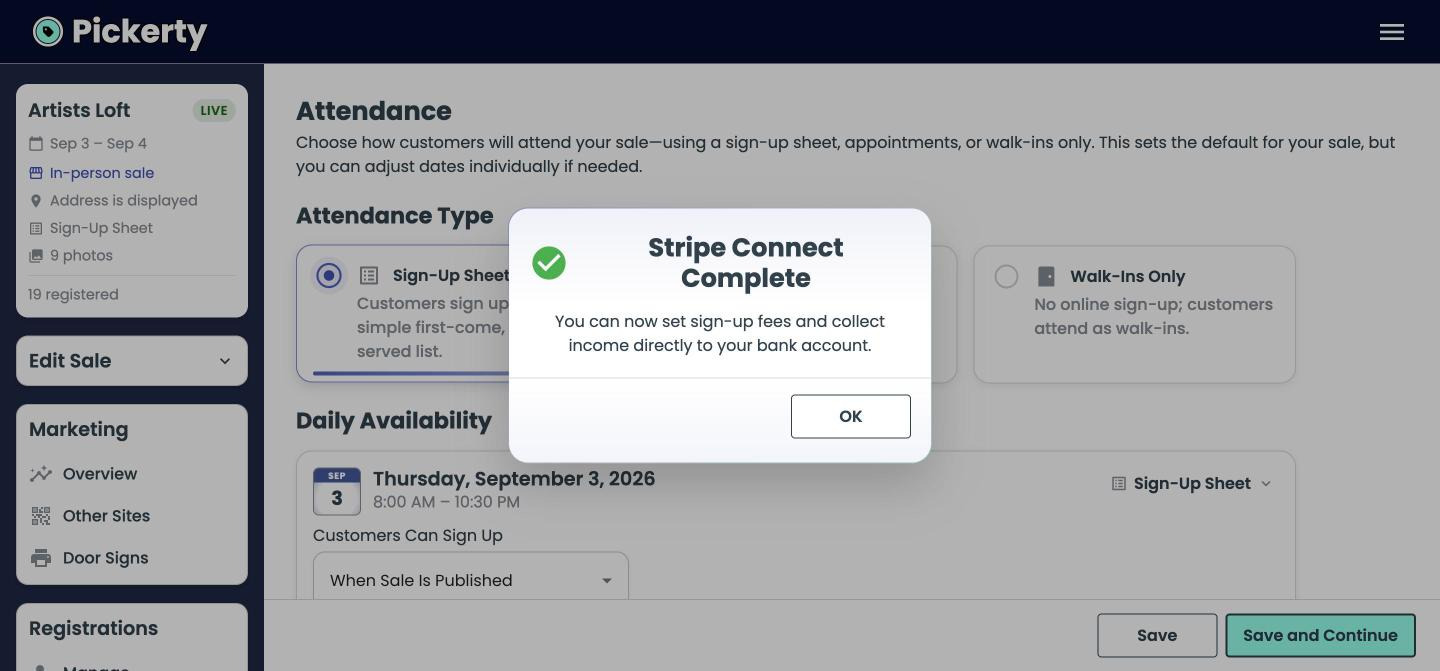Click the 9 photos text
This screenshot has height=671, width=1440.
tap(81, 256)
